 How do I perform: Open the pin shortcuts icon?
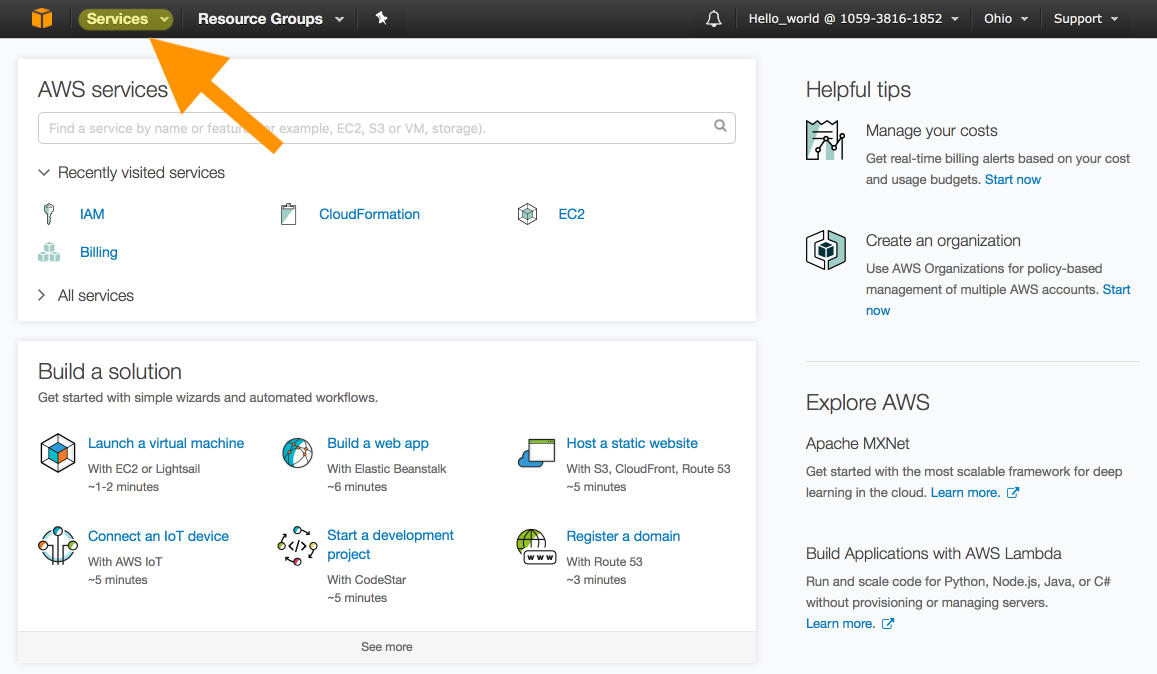381,18
